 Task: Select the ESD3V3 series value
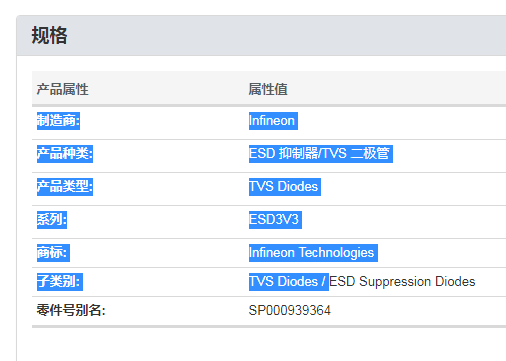click(x=275, y=220)
